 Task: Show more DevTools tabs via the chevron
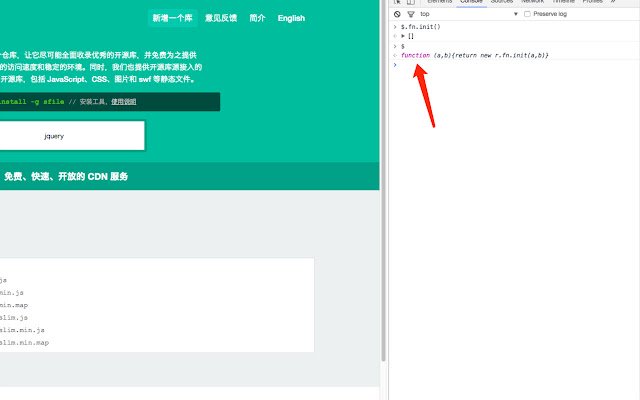tap(613, 1)
